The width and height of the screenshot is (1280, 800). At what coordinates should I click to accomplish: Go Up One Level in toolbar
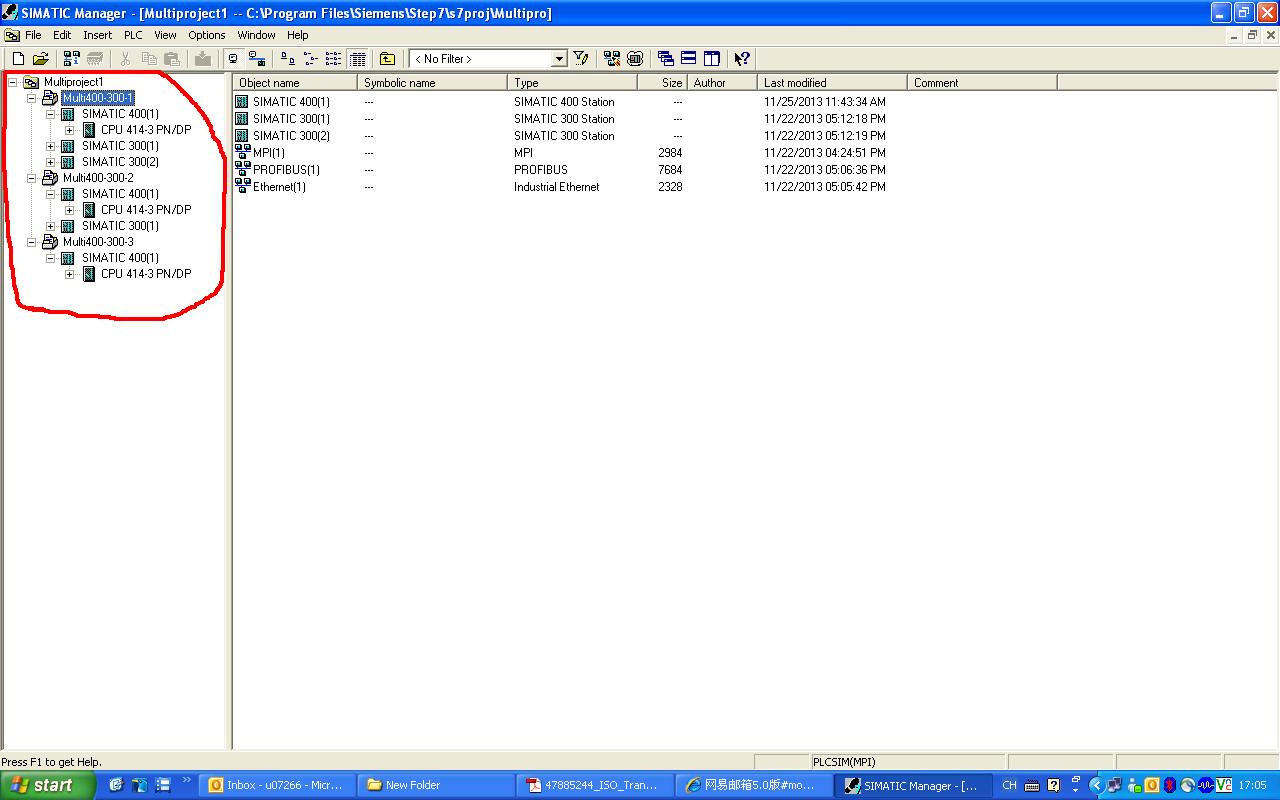point(388,59)
